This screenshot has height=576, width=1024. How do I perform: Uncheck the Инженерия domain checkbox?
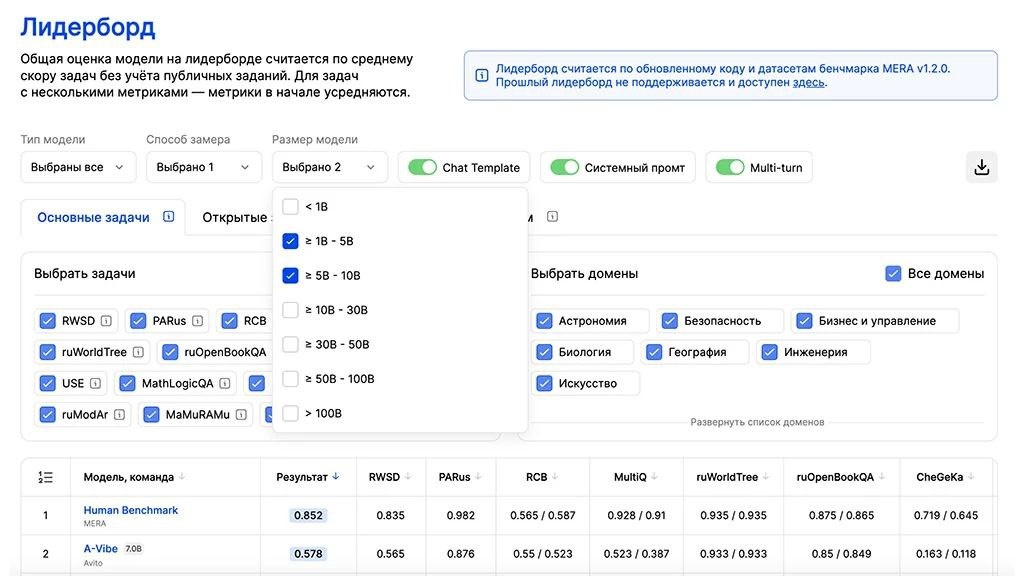769,352
